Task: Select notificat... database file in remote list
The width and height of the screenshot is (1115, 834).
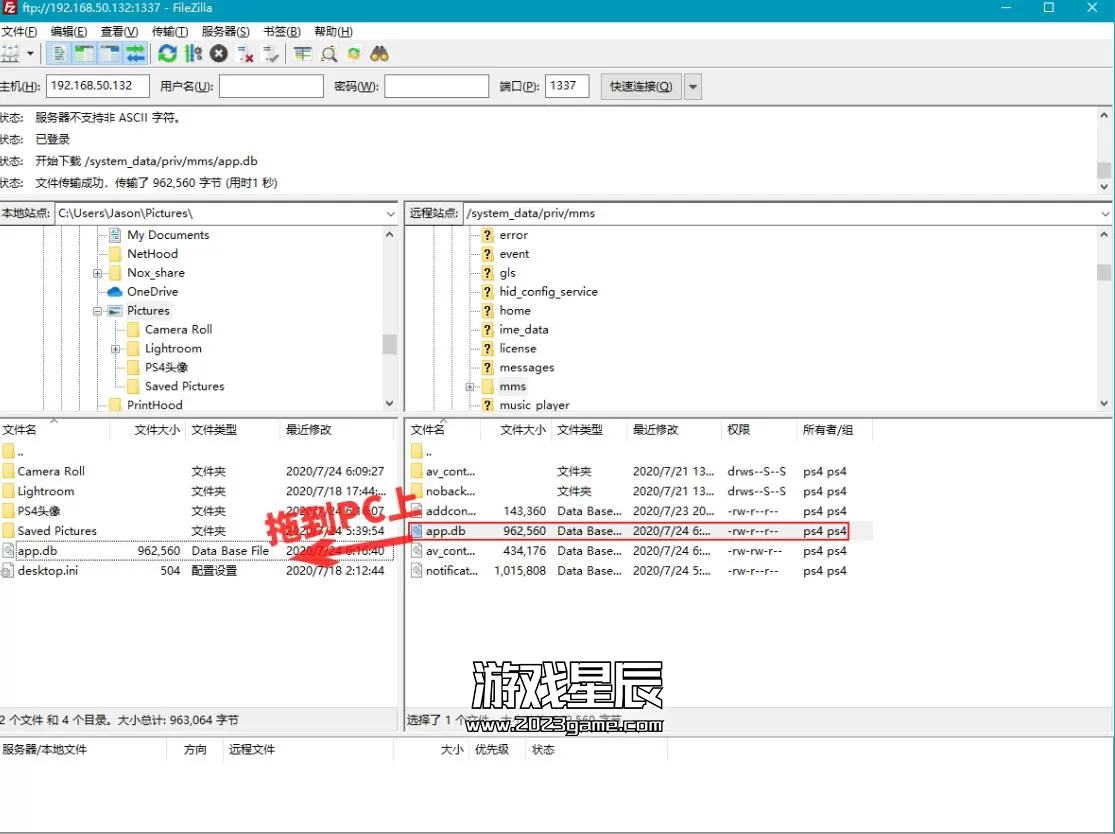Action: tap(452, 571)
